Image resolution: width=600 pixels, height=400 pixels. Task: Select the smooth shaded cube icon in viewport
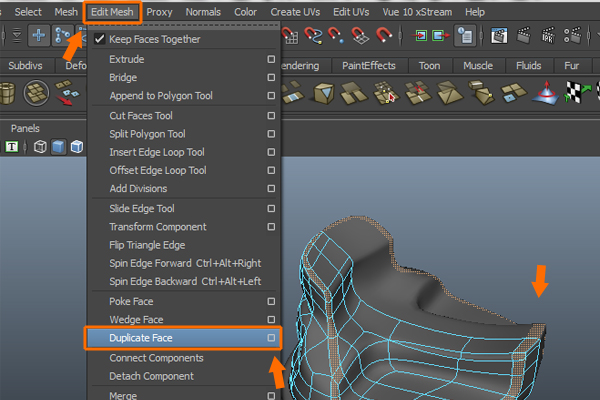point(59,147)
